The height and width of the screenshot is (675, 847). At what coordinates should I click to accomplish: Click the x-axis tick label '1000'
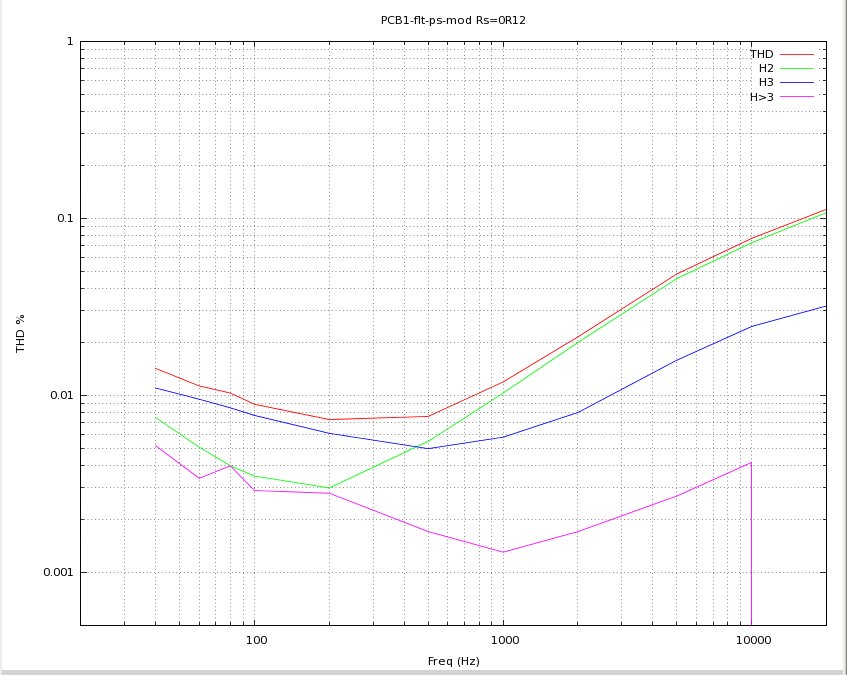tap(505, 640)
